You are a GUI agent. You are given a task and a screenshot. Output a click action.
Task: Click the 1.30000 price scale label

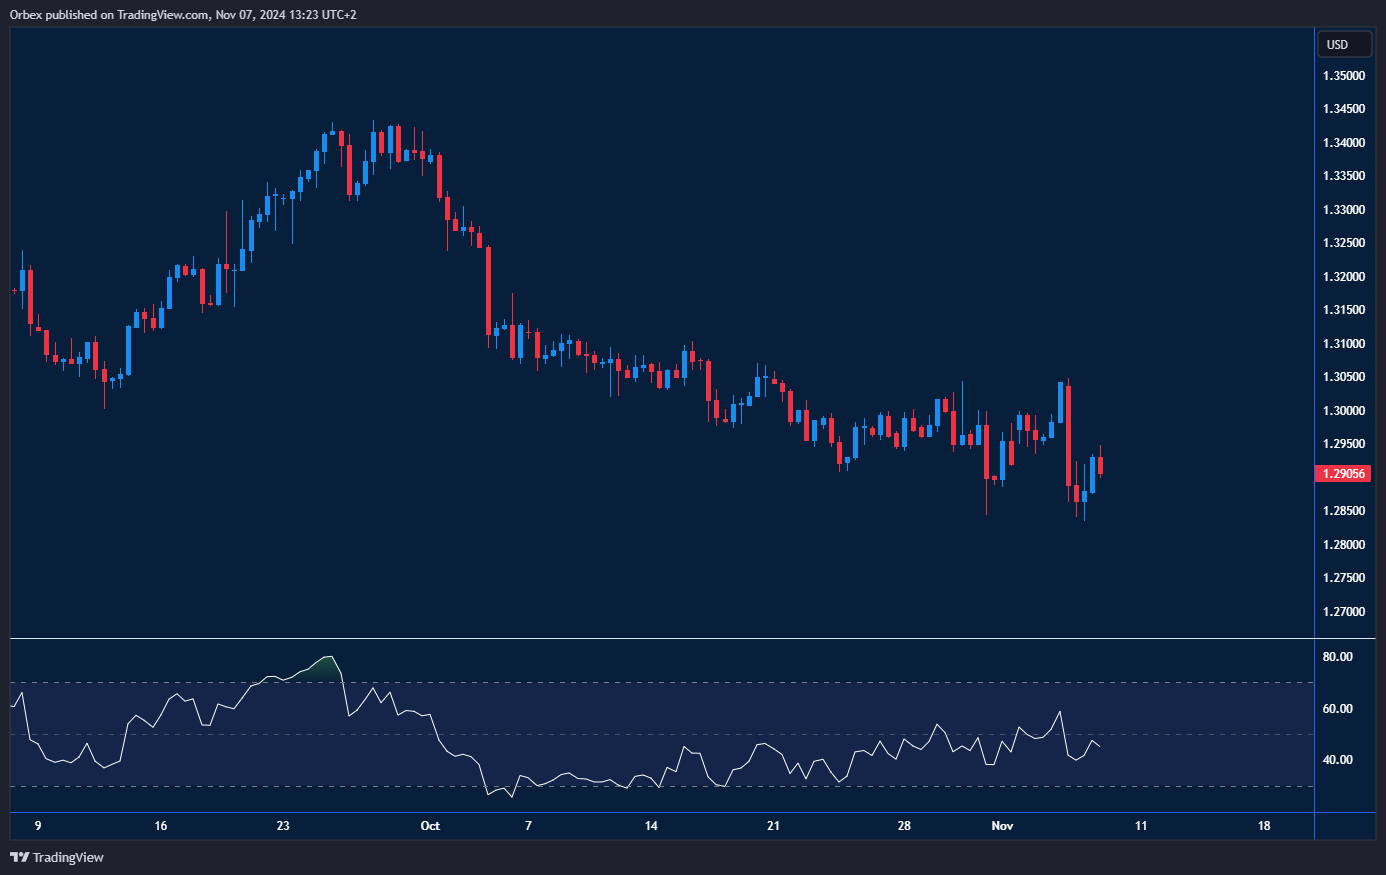point(1343,411)
